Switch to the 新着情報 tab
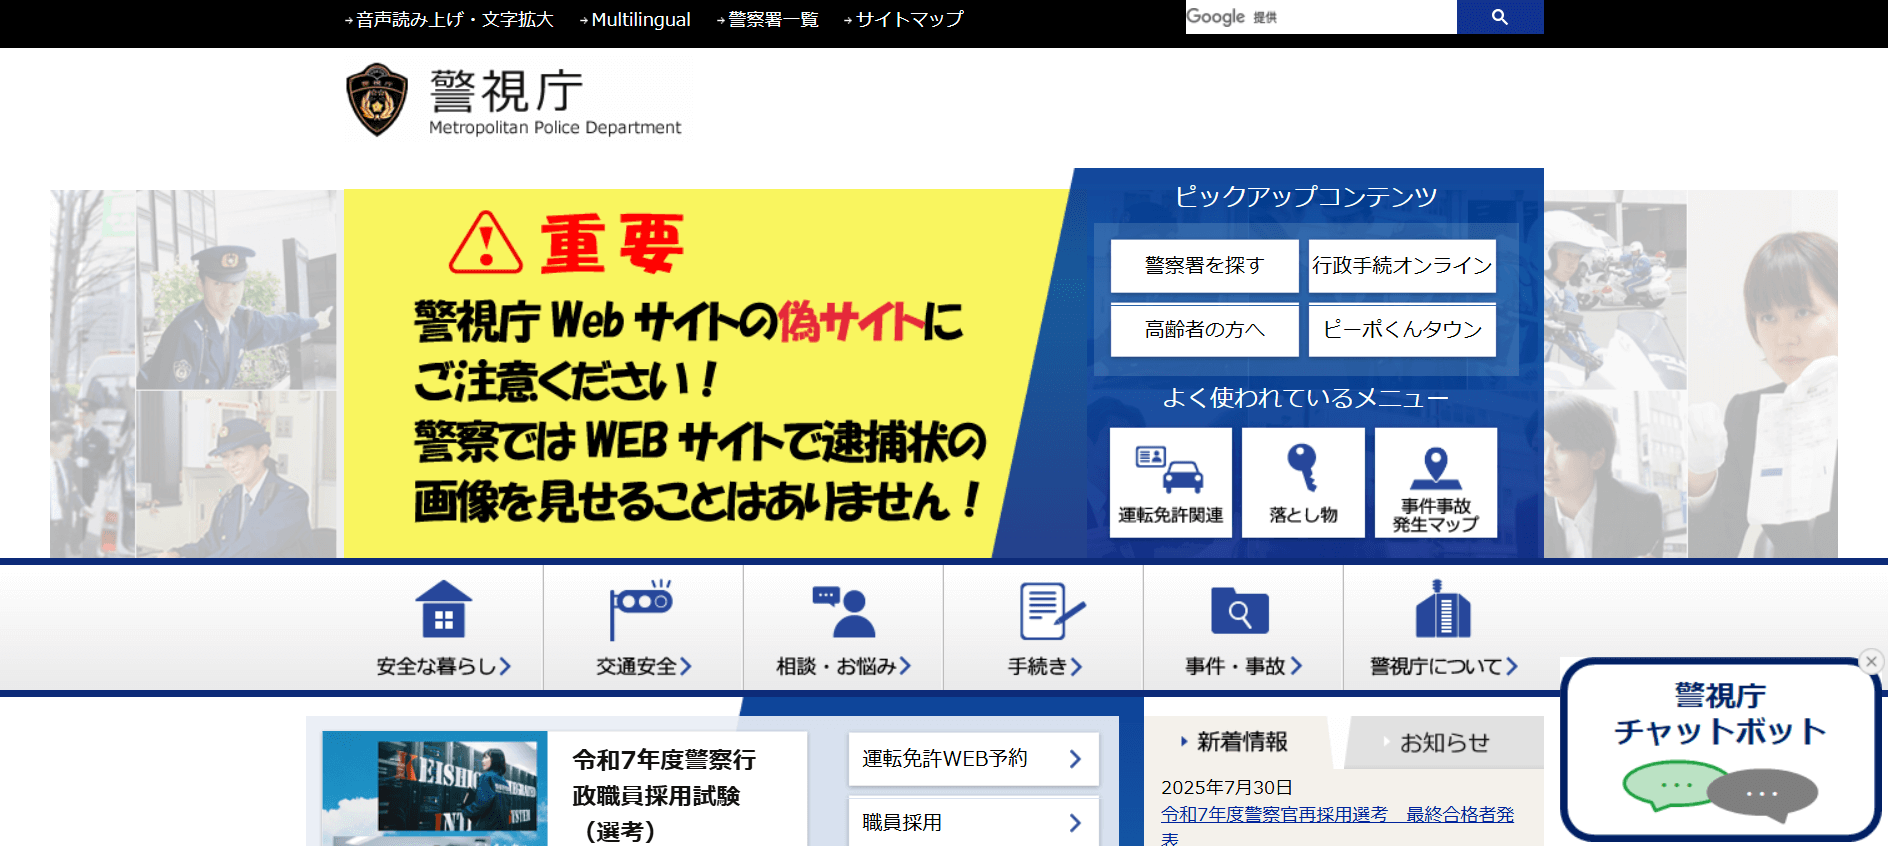 (1238, 742)
